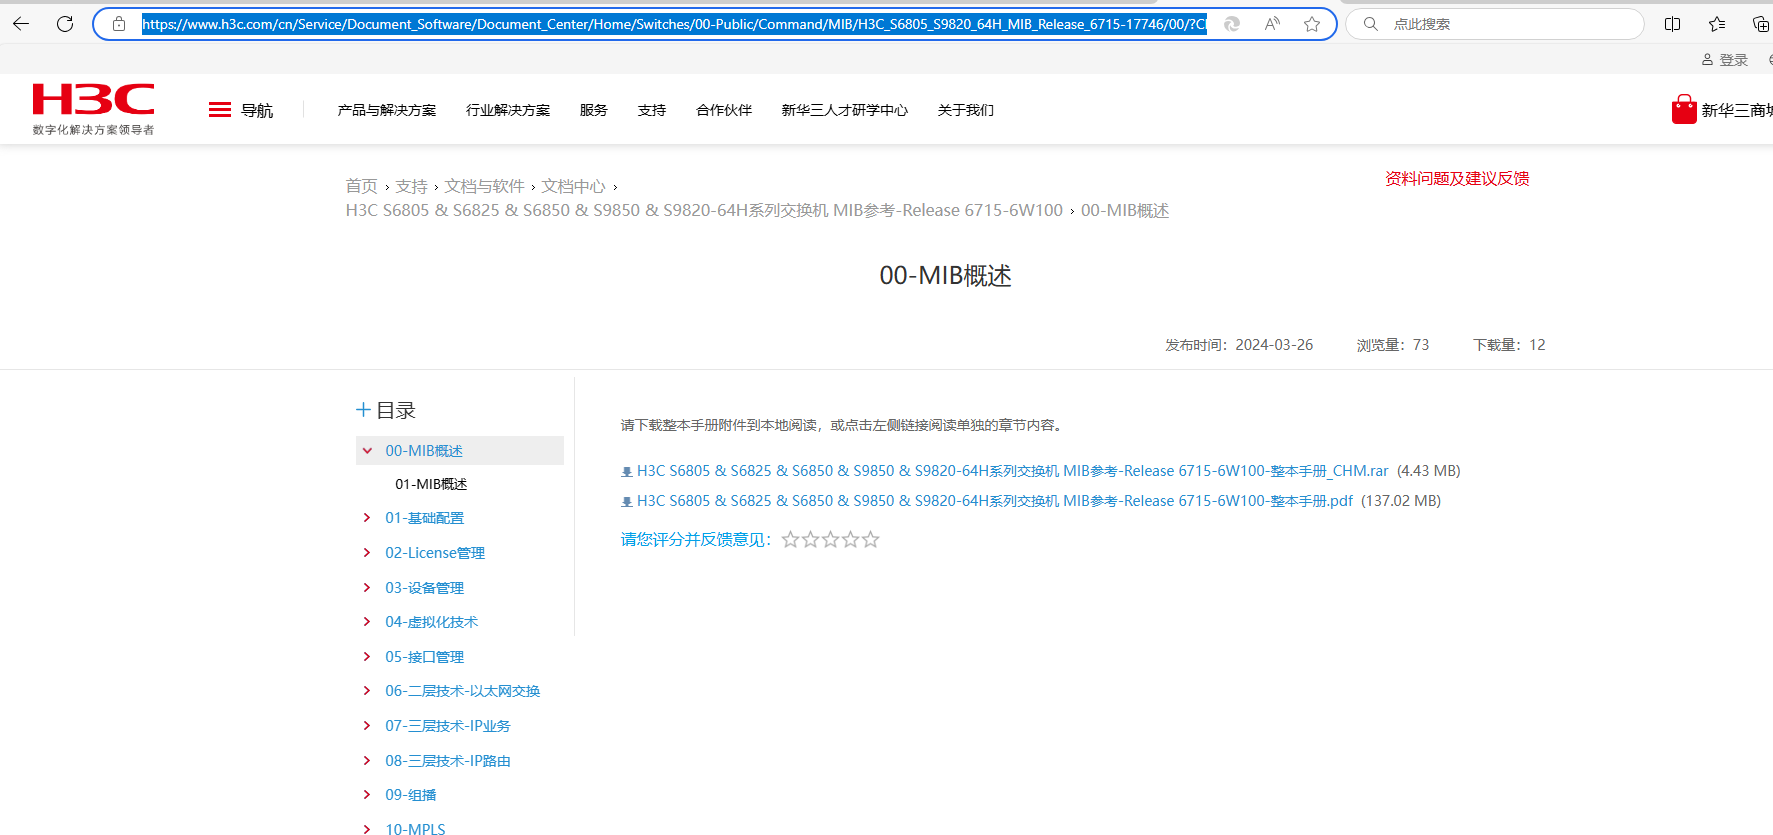The width and height of the screenshot is (1773, 835).
Task: Rate the document five stars
Action: point(871,540)
